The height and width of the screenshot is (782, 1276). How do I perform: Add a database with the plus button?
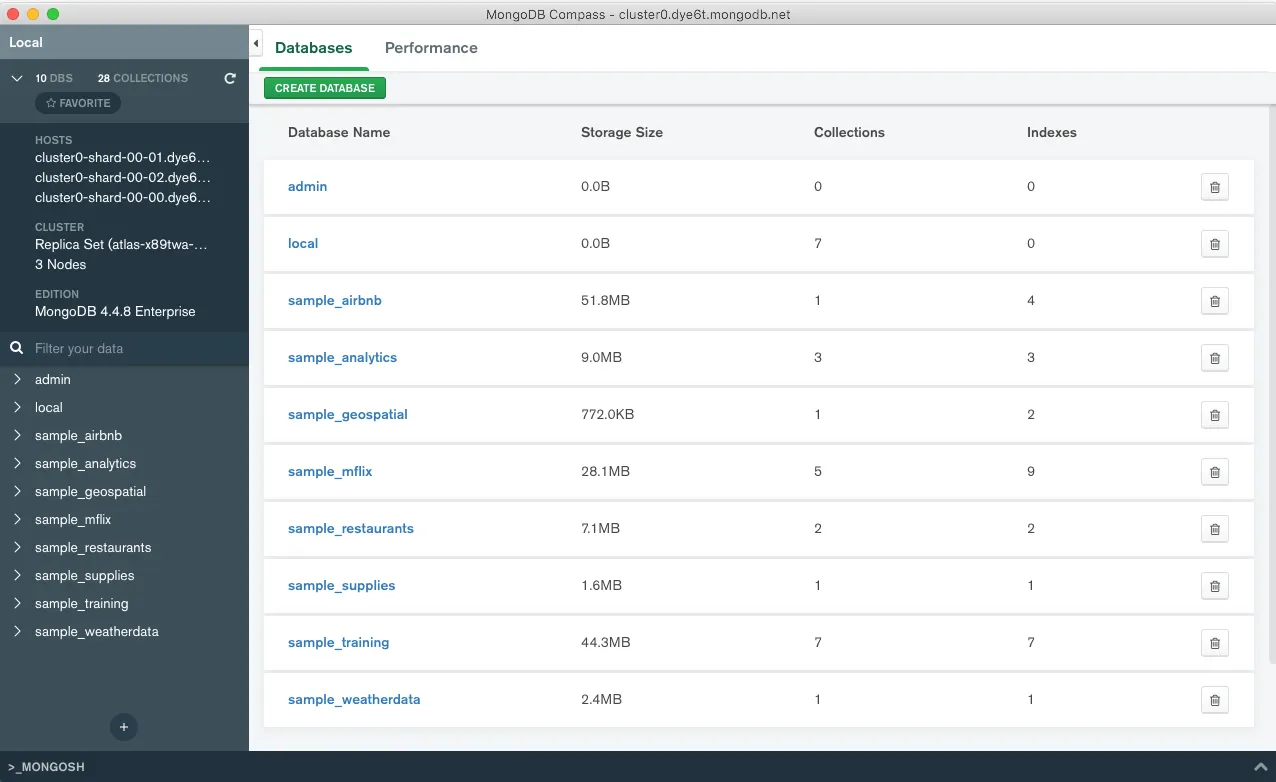coord(124,727)
